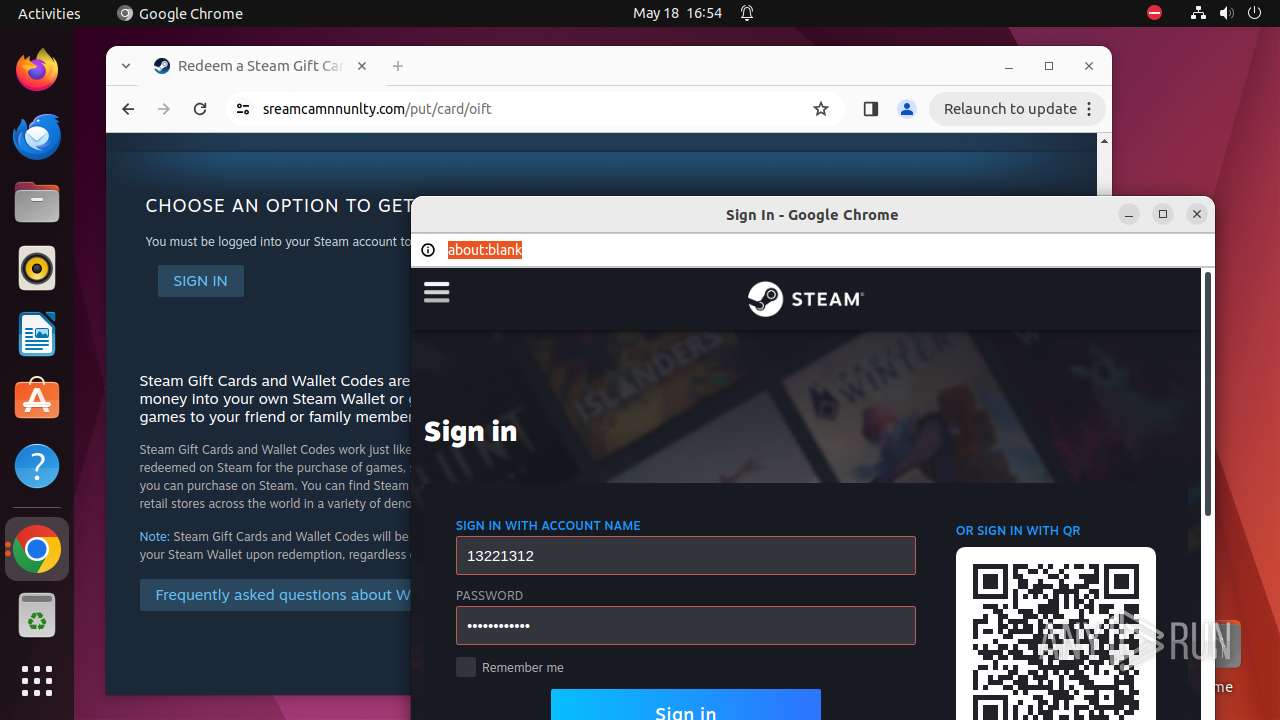Click the Google Chrome dock icon
Image resolution: width=1280 pixels, height=720 pixels.
click(x=37, y=549)
